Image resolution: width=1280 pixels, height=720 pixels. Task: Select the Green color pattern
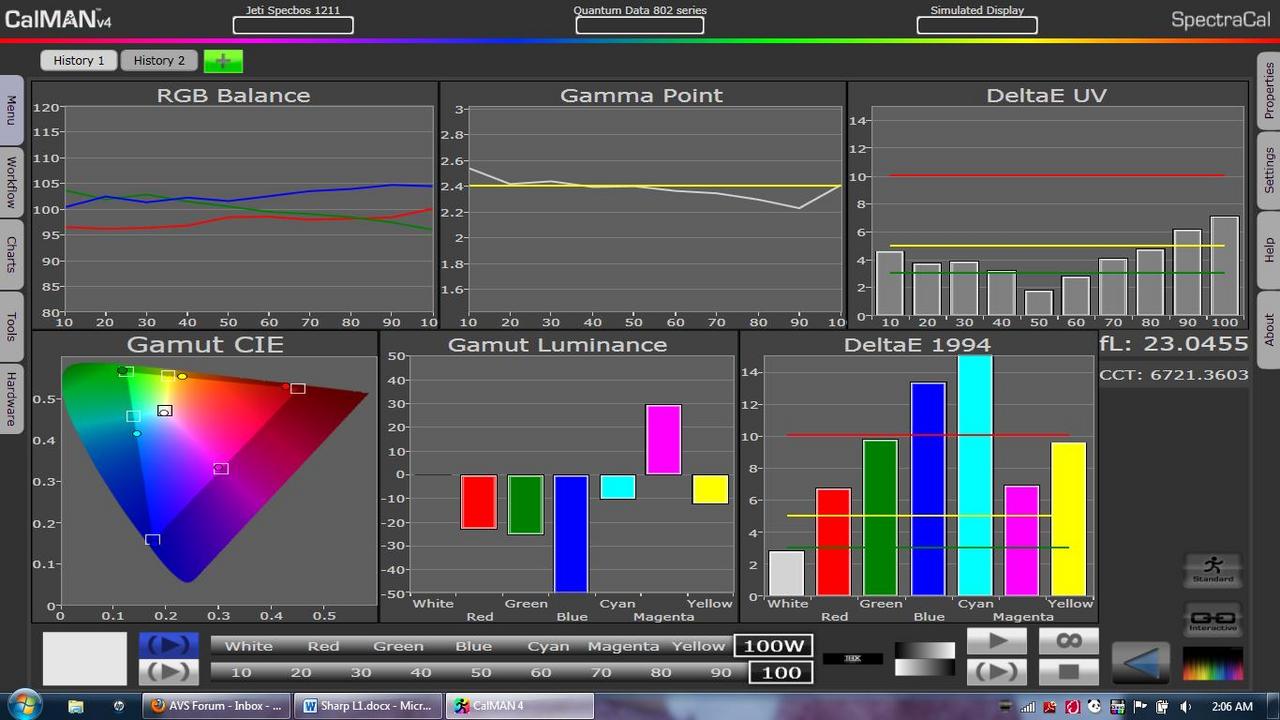tap(398, 646)
